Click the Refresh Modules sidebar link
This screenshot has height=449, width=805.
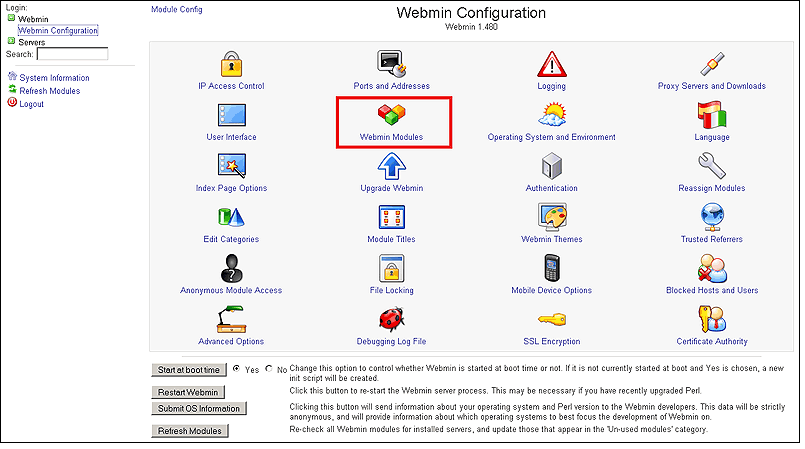(x=50, y=91)
